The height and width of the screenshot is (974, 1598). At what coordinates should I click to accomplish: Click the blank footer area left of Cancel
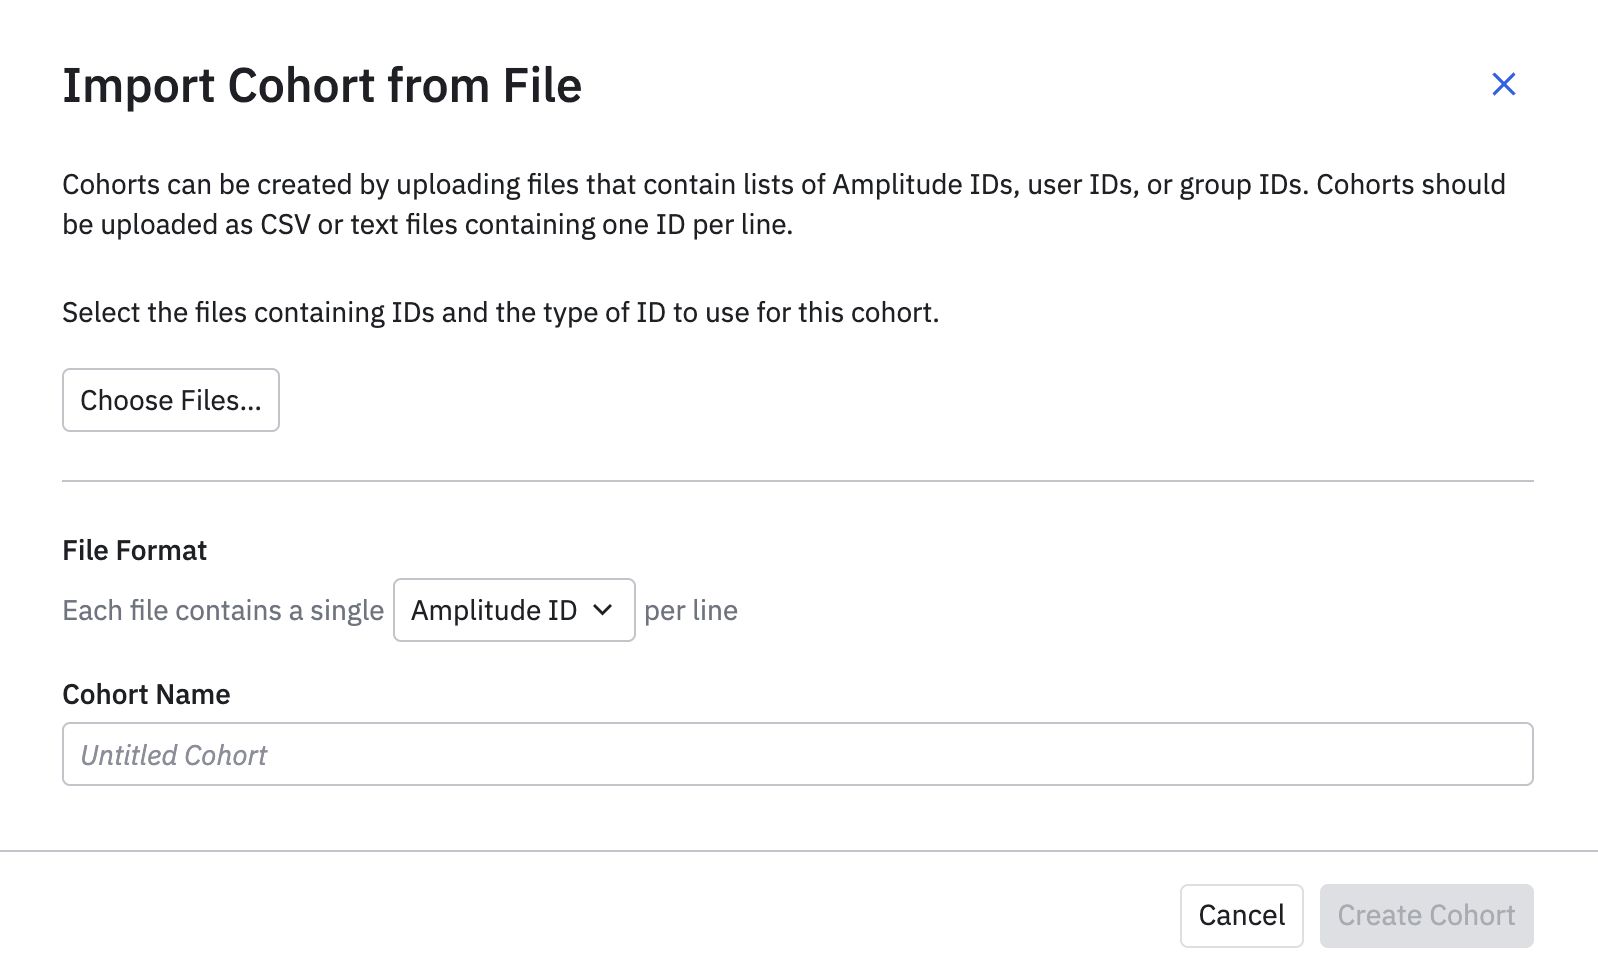click(600, 915)
